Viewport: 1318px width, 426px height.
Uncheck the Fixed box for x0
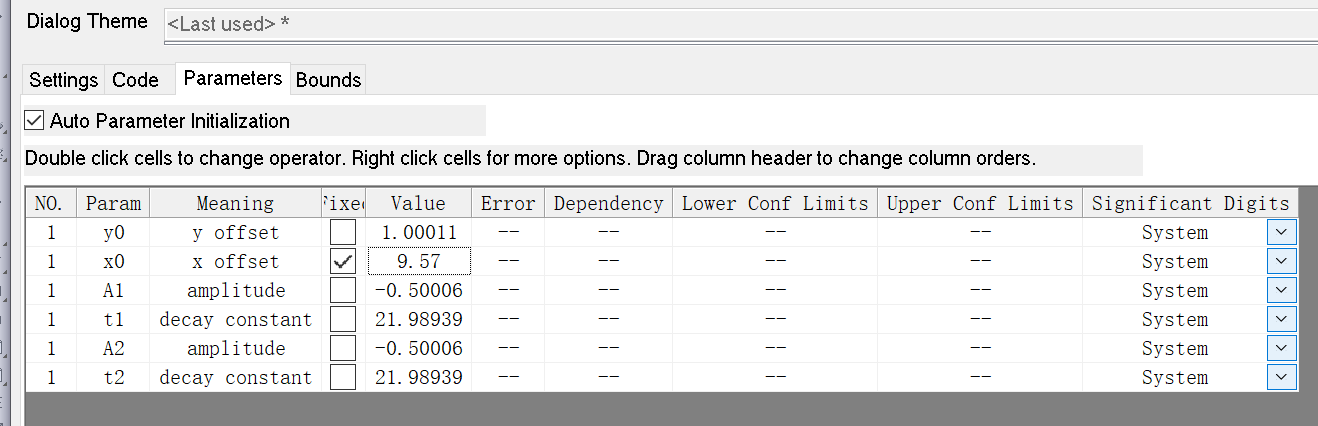343,262
